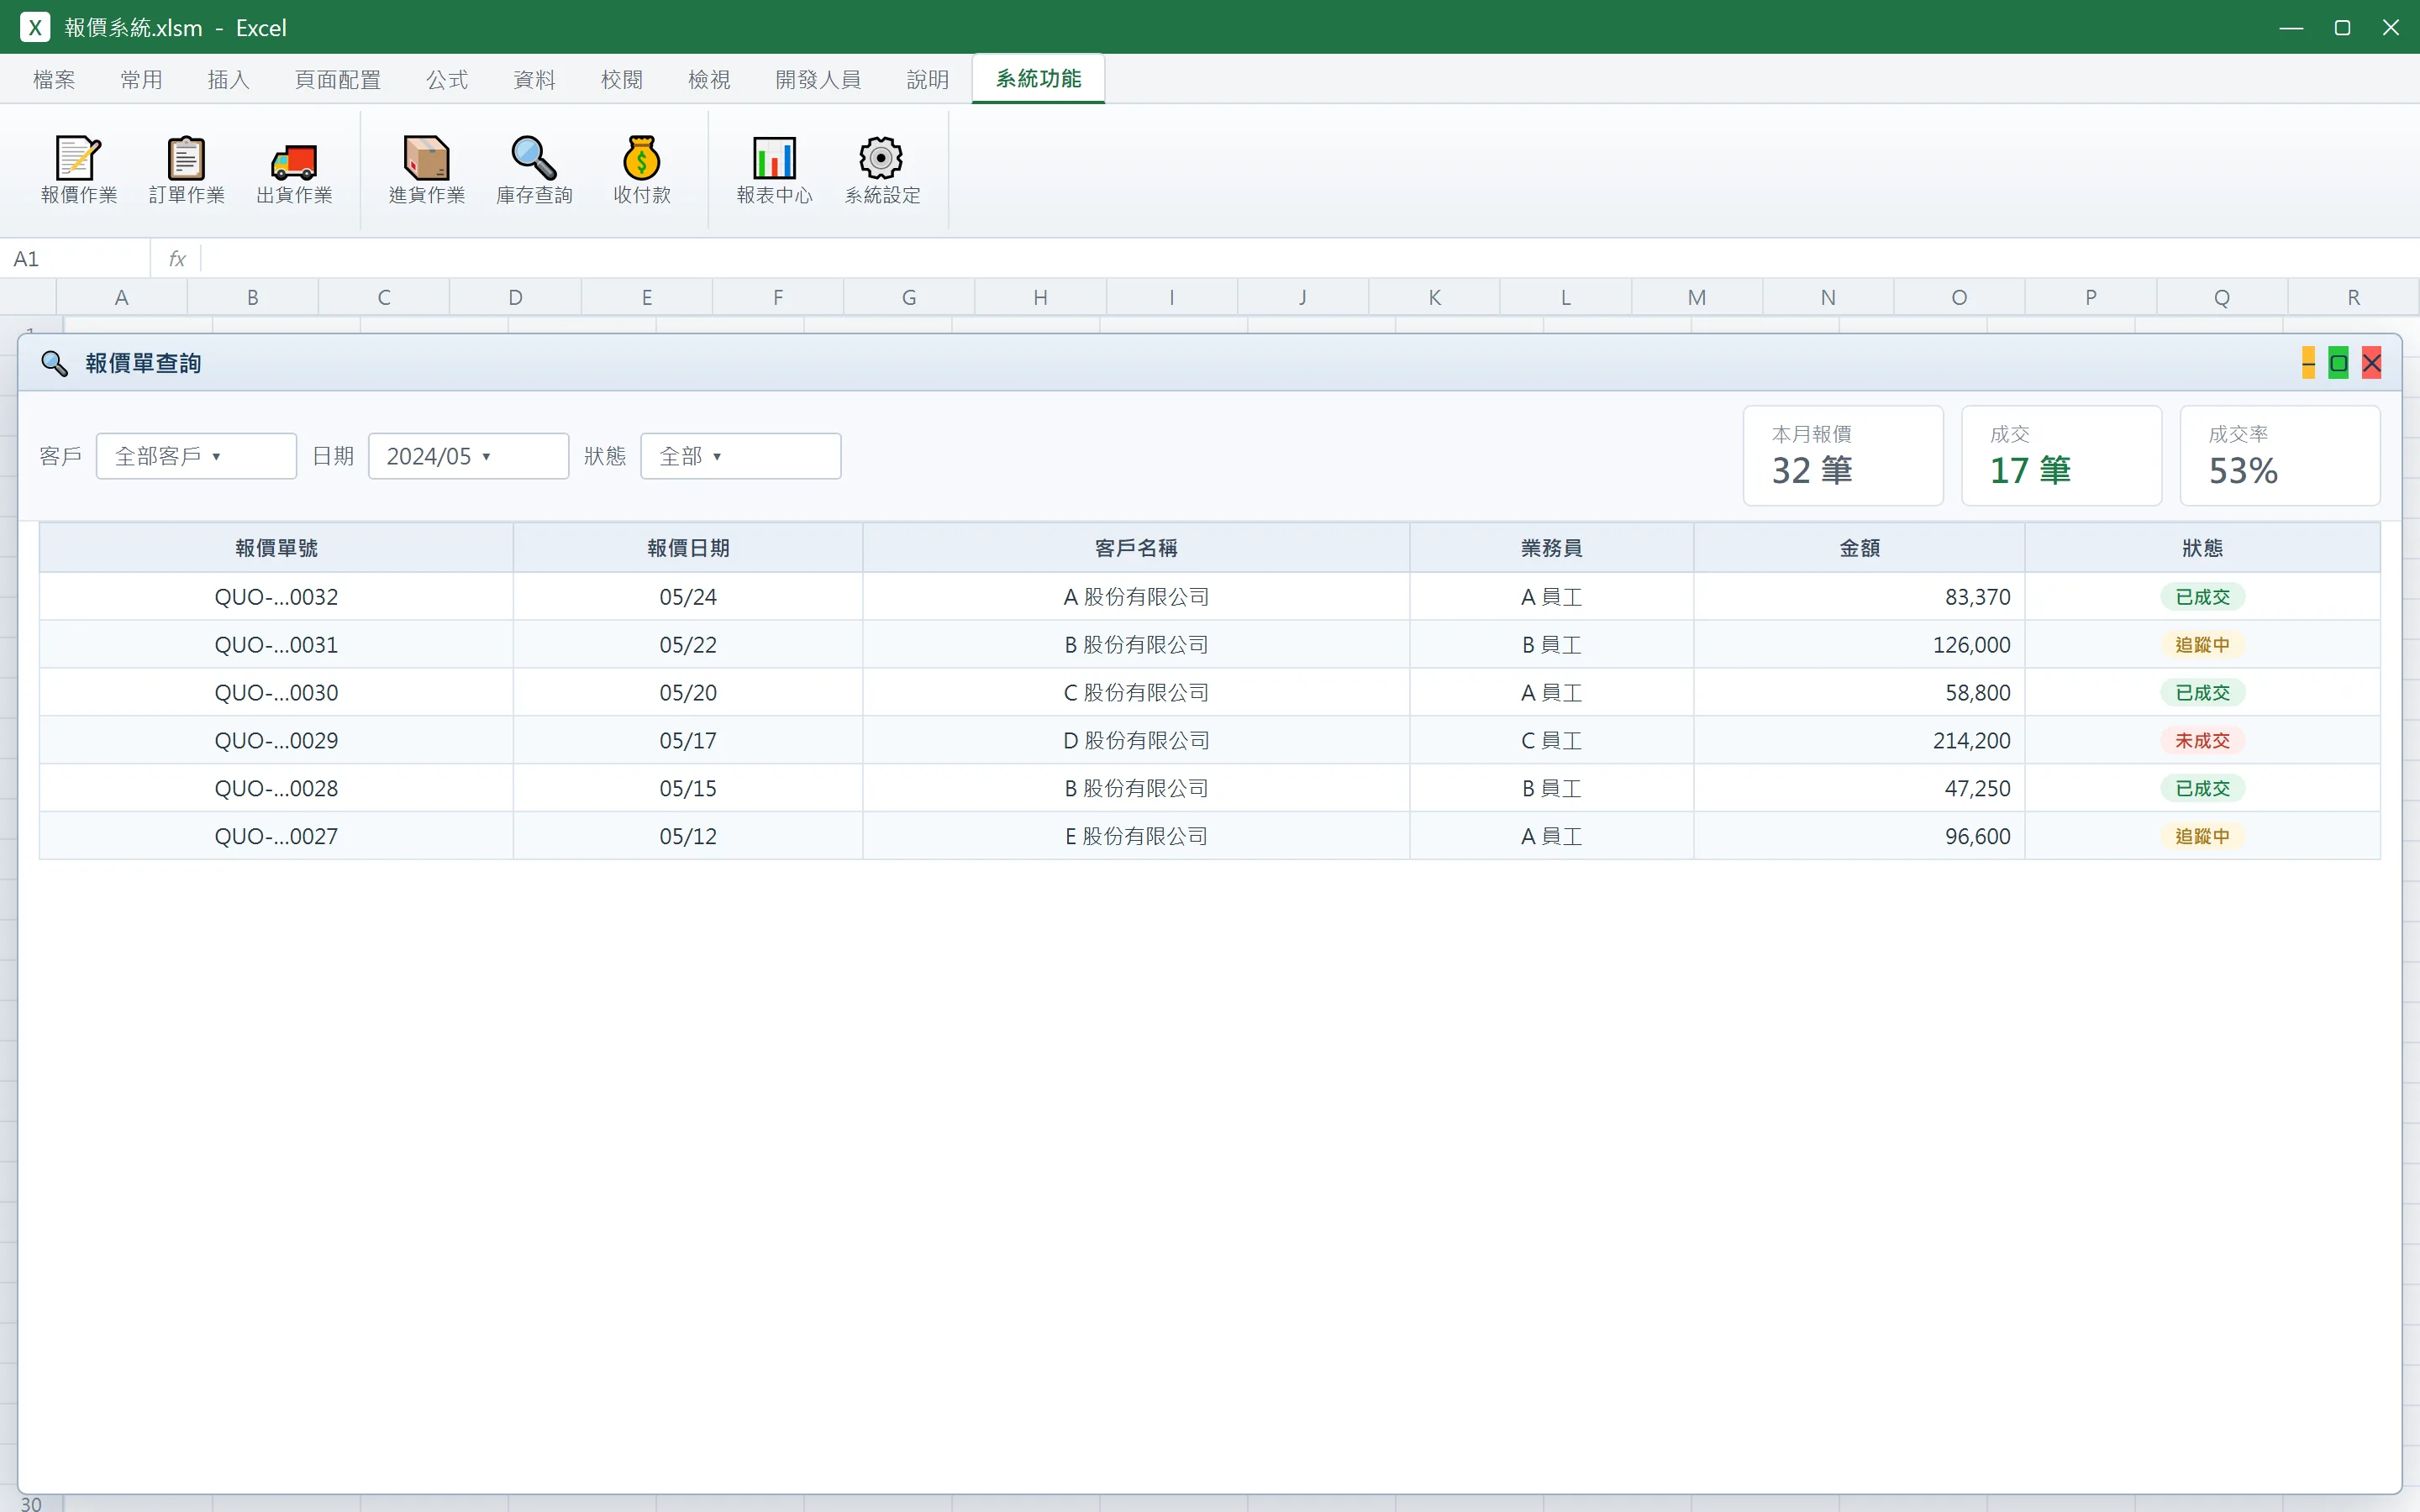This screenshot has width=2420, height=1512.
Task: Open the 報價作業 ribbon icon
Action: [79, 170]
